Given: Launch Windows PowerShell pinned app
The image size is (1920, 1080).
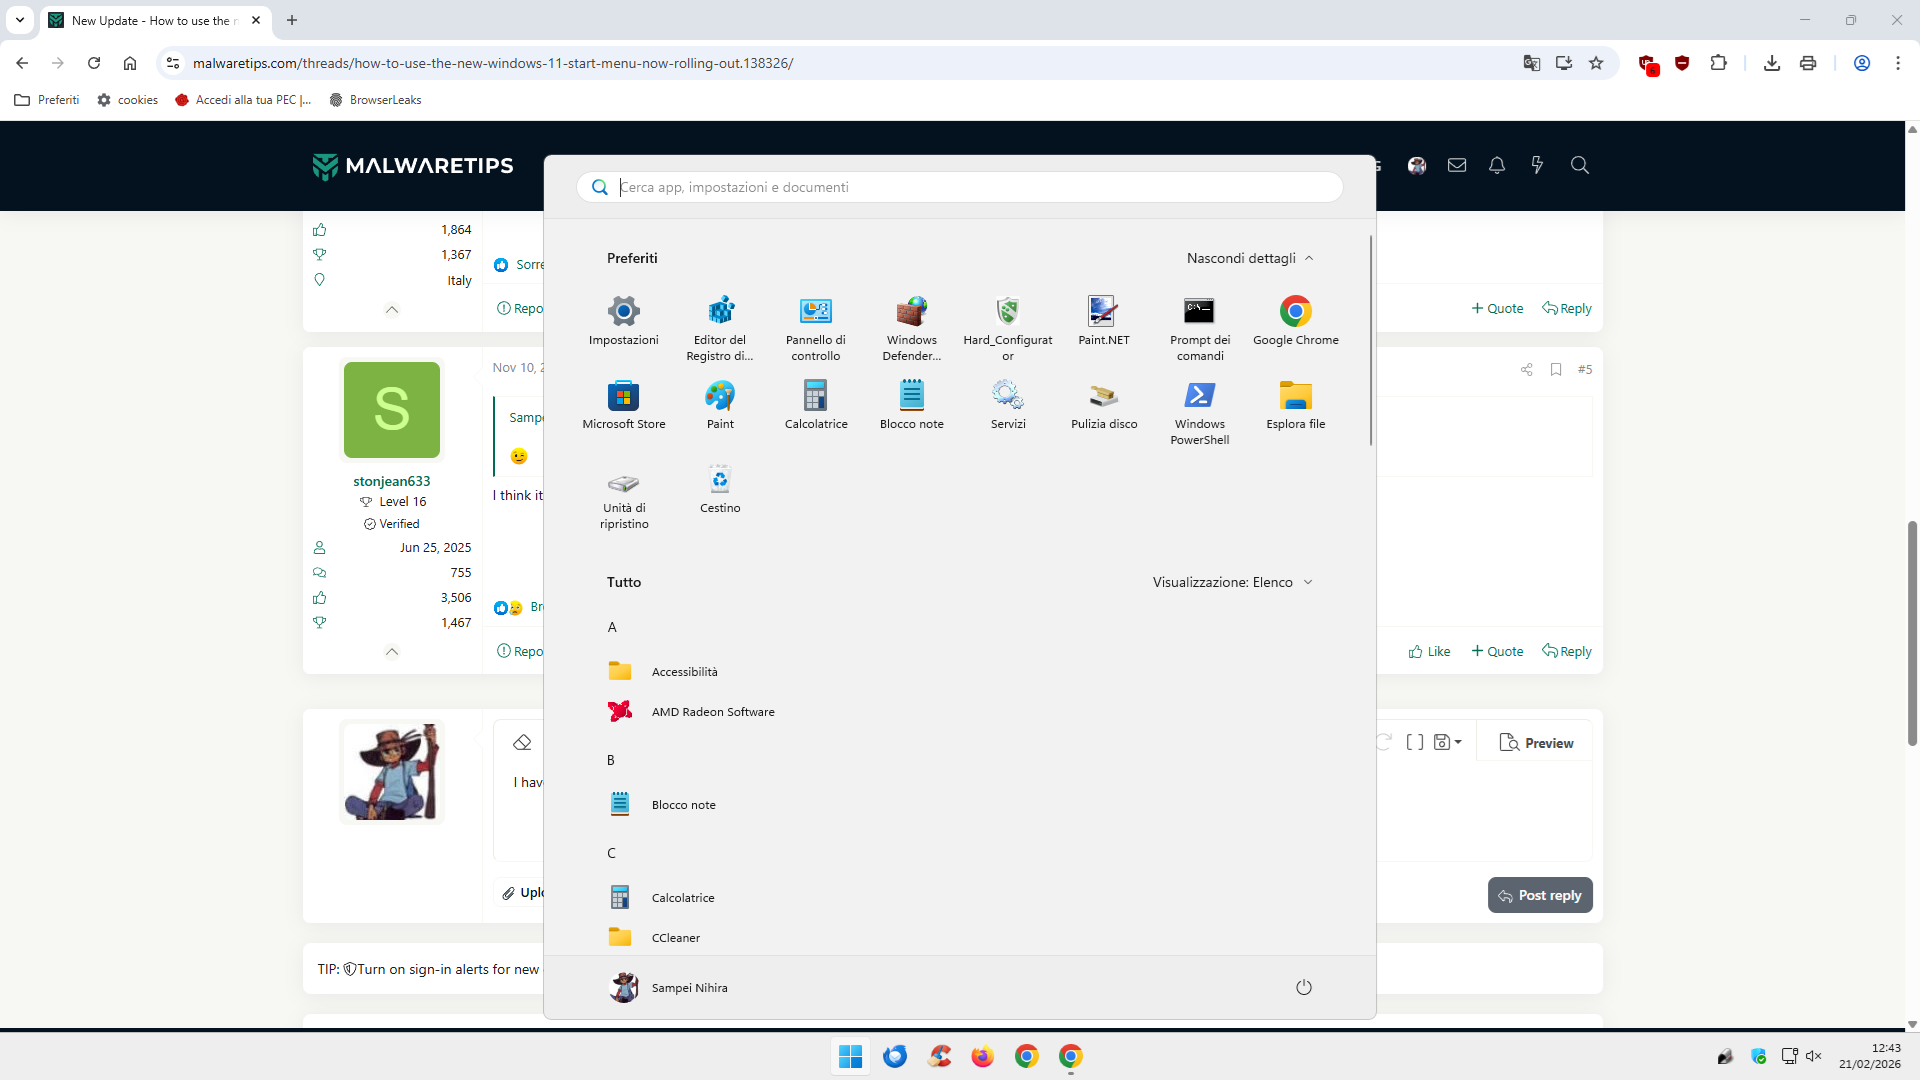Looking at the screenshot, I should pos(1199,410).
